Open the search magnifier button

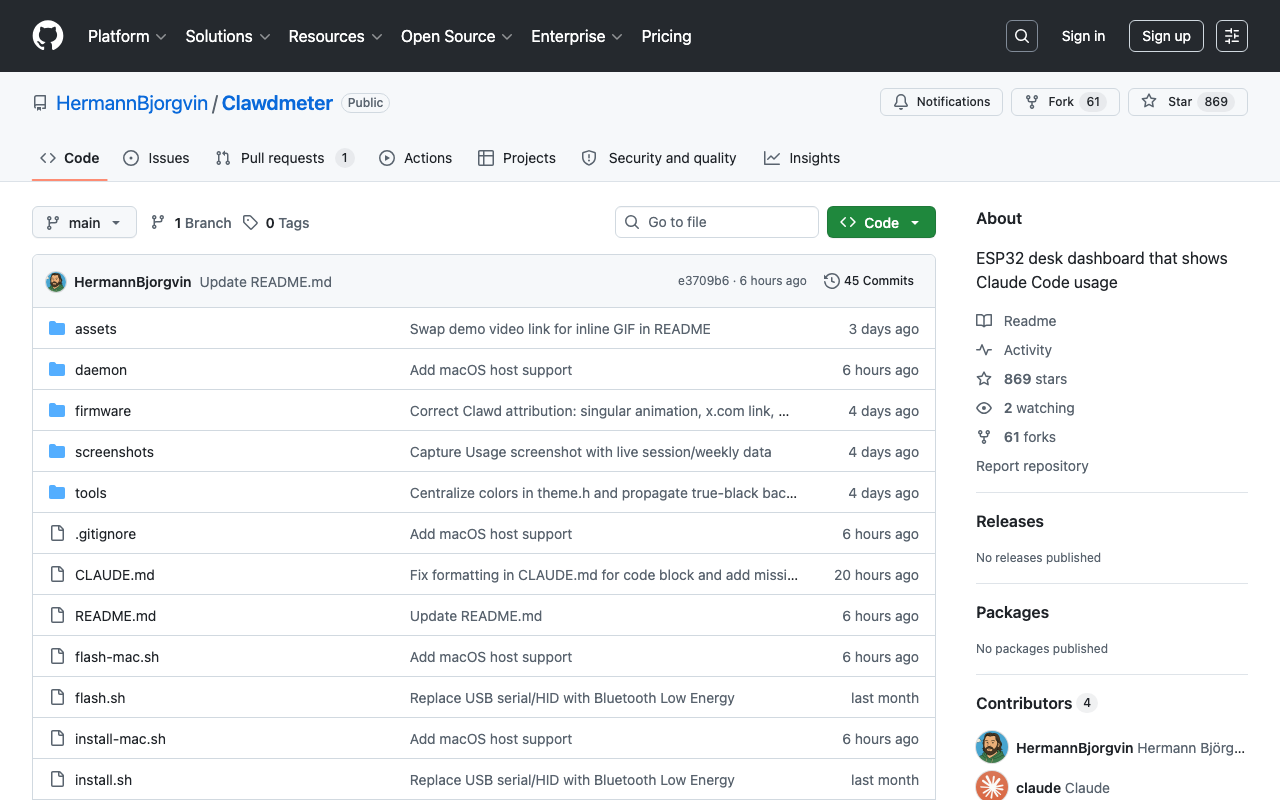coord(1022,36)
